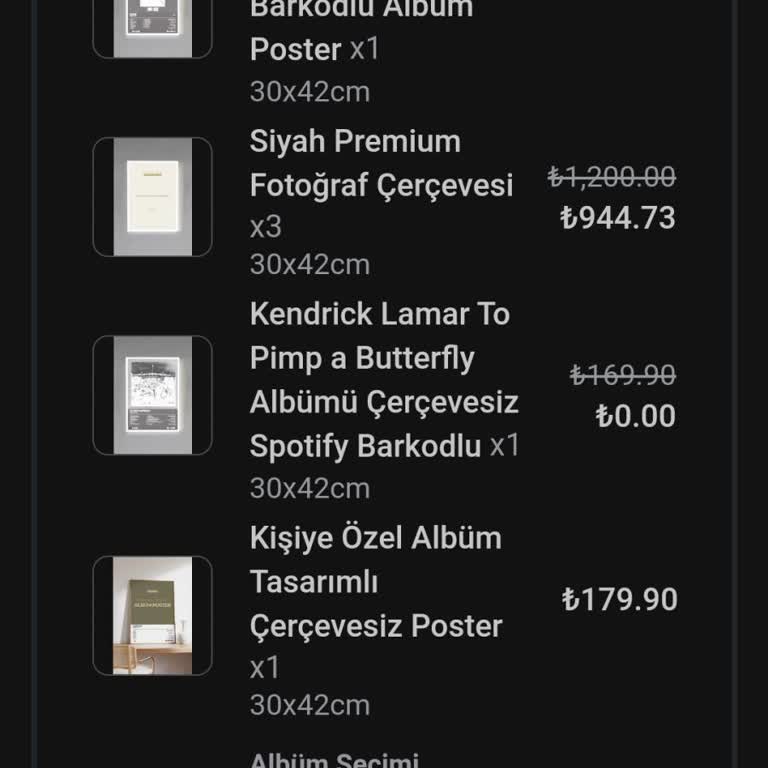Tap the x1 quantity beside the top Poster
This screenshot has height=768, width=768.
365,49
